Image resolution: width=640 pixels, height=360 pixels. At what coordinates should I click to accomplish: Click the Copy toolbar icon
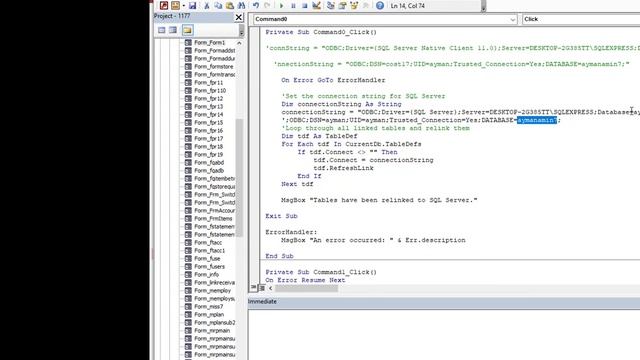218,5
